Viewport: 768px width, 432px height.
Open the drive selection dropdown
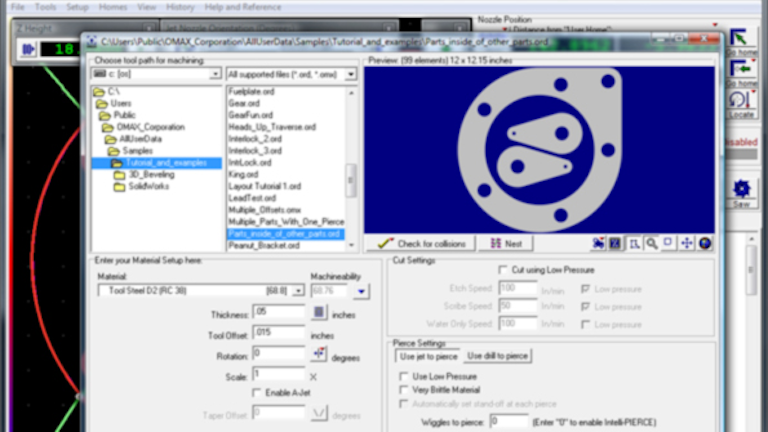tap(215, 75)
